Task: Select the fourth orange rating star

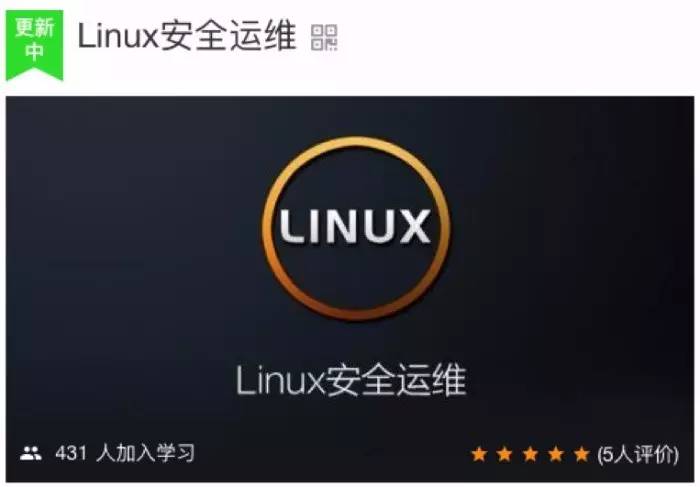Action: (x=556, y=454)
